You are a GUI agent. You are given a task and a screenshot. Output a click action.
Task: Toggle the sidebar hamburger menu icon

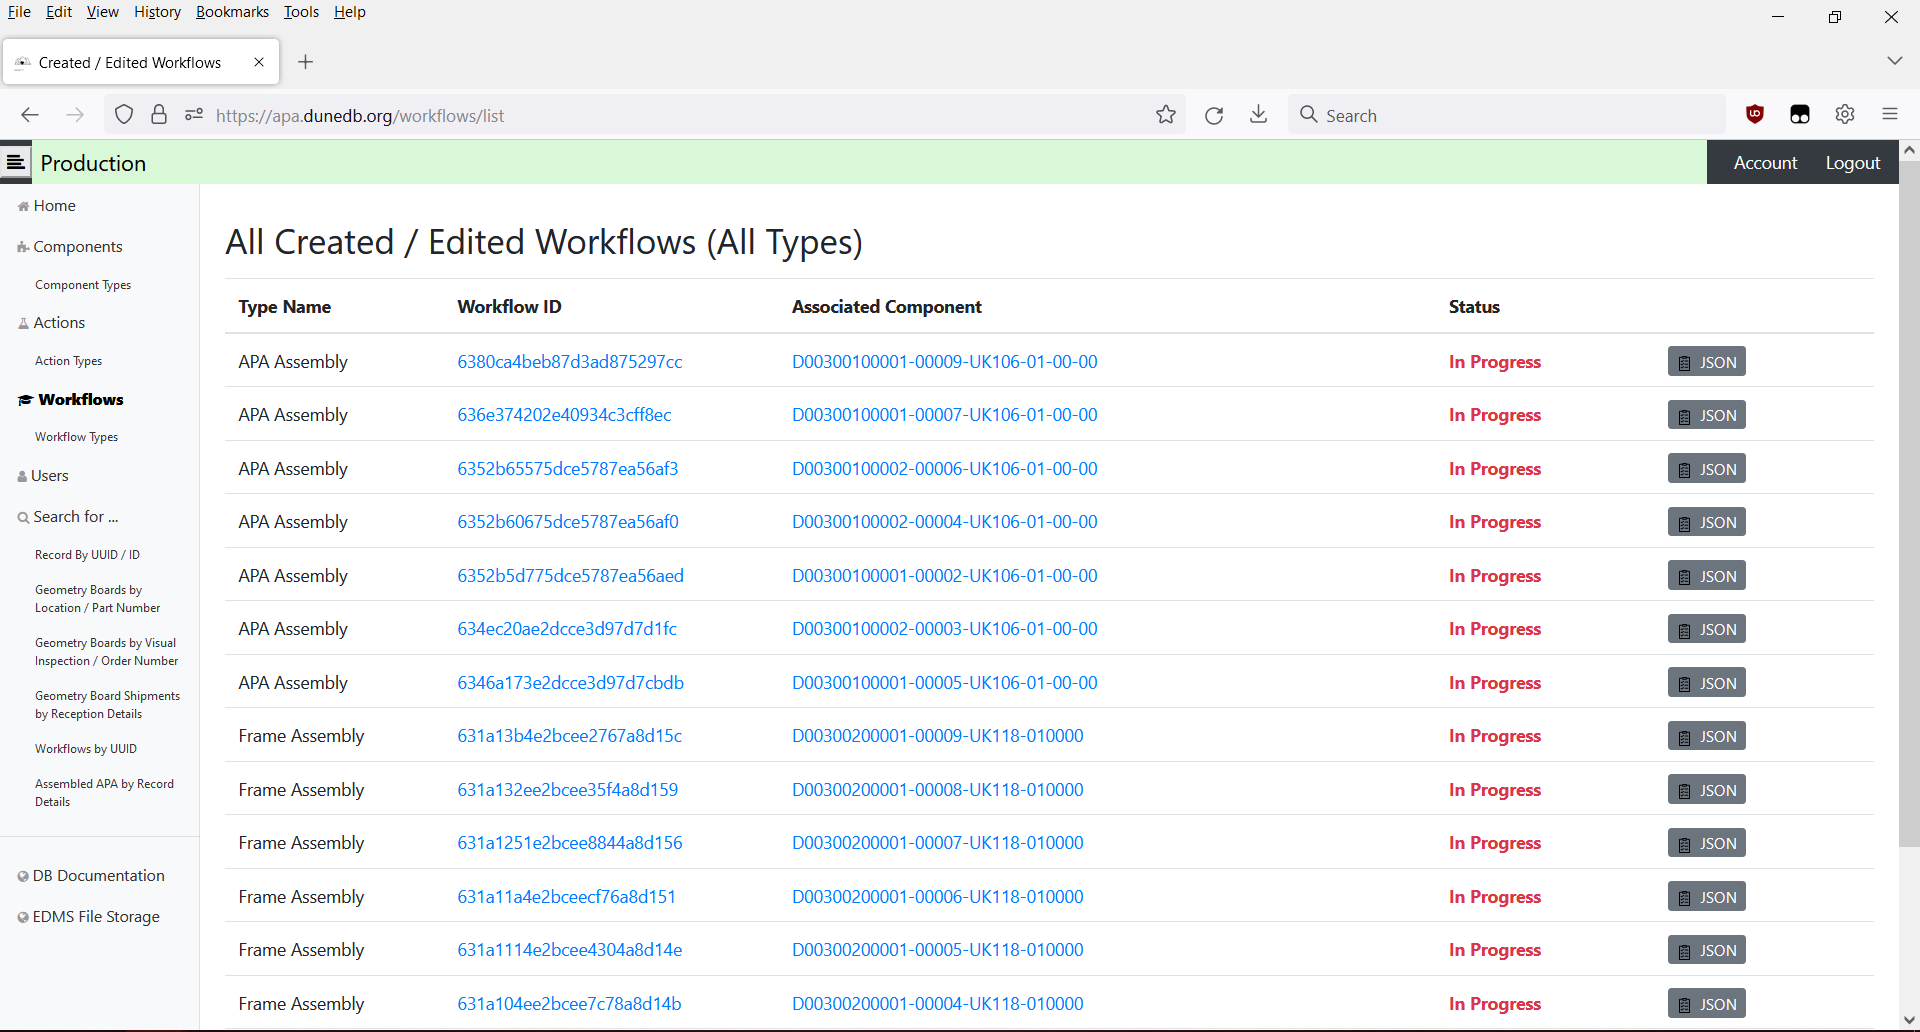coord(15,162)
